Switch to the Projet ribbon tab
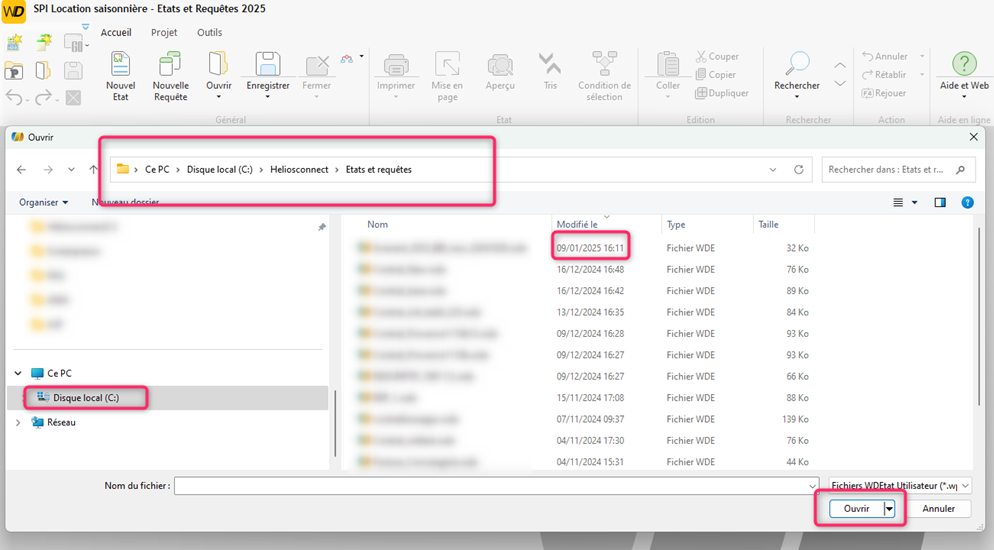 (164, 32)
